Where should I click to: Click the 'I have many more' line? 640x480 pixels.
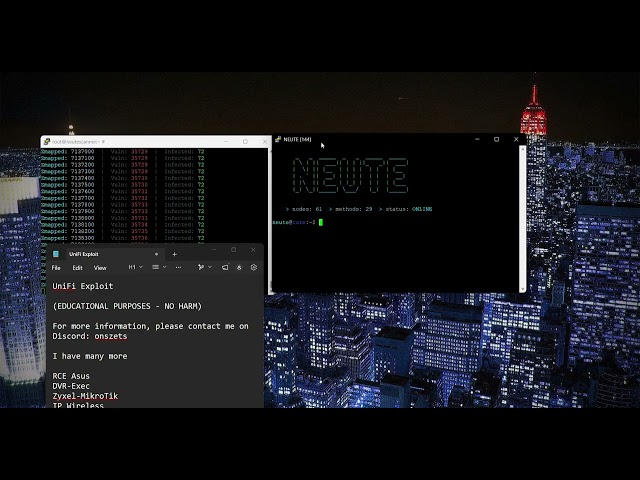(90, 356)
